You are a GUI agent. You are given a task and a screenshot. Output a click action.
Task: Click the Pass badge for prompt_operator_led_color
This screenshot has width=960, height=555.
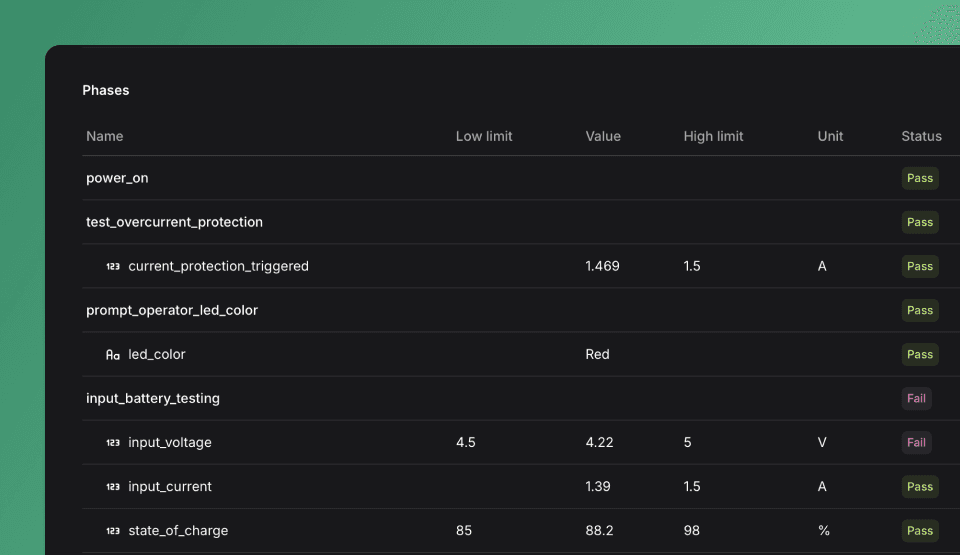coord(920,311)
